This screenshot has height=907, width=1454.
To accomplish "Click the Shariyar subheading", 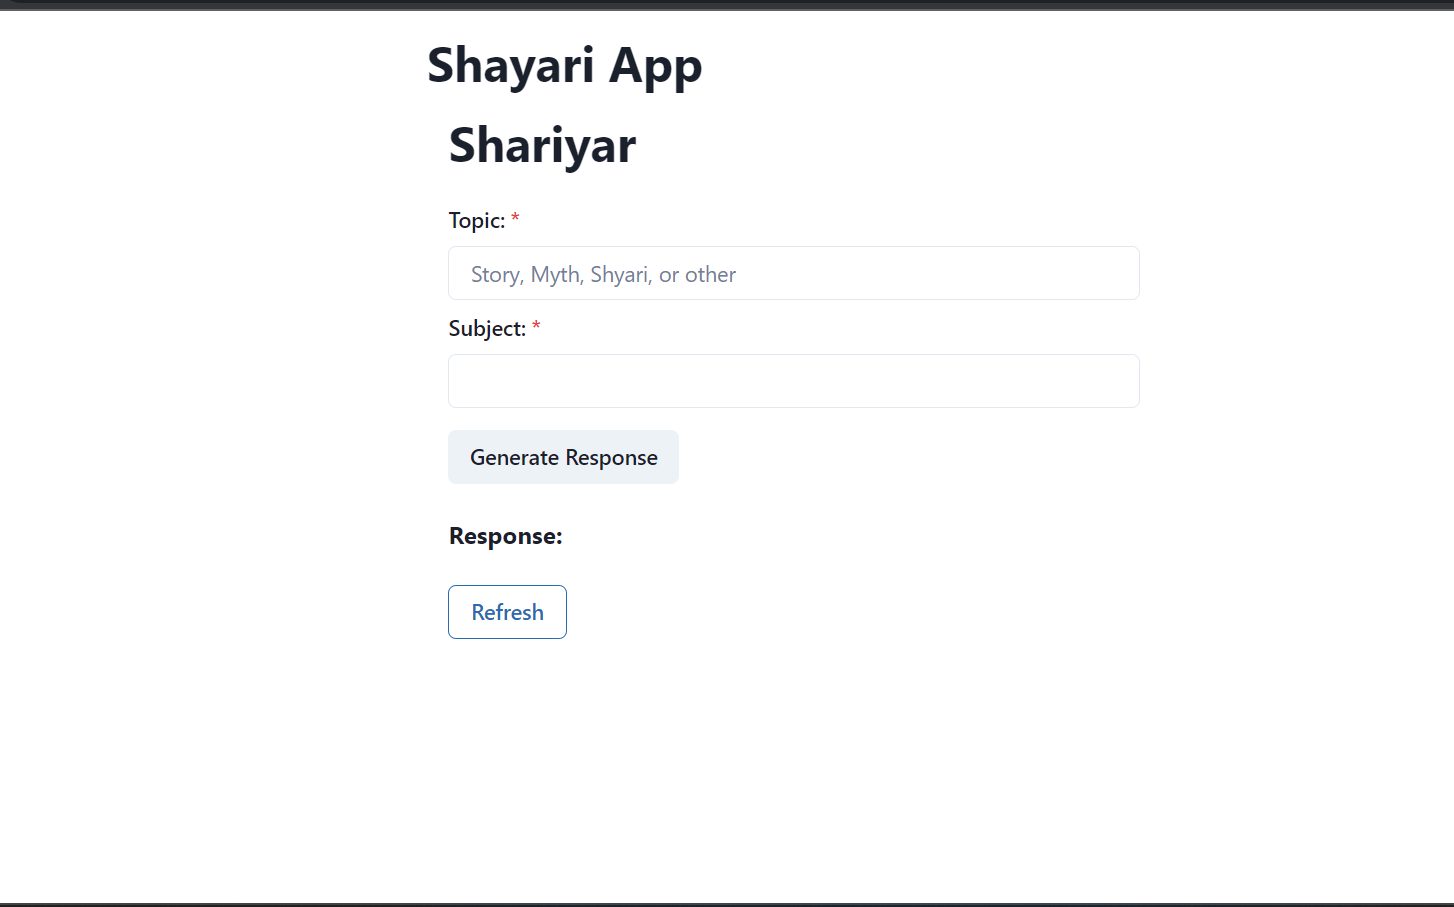I will [542, 145].
